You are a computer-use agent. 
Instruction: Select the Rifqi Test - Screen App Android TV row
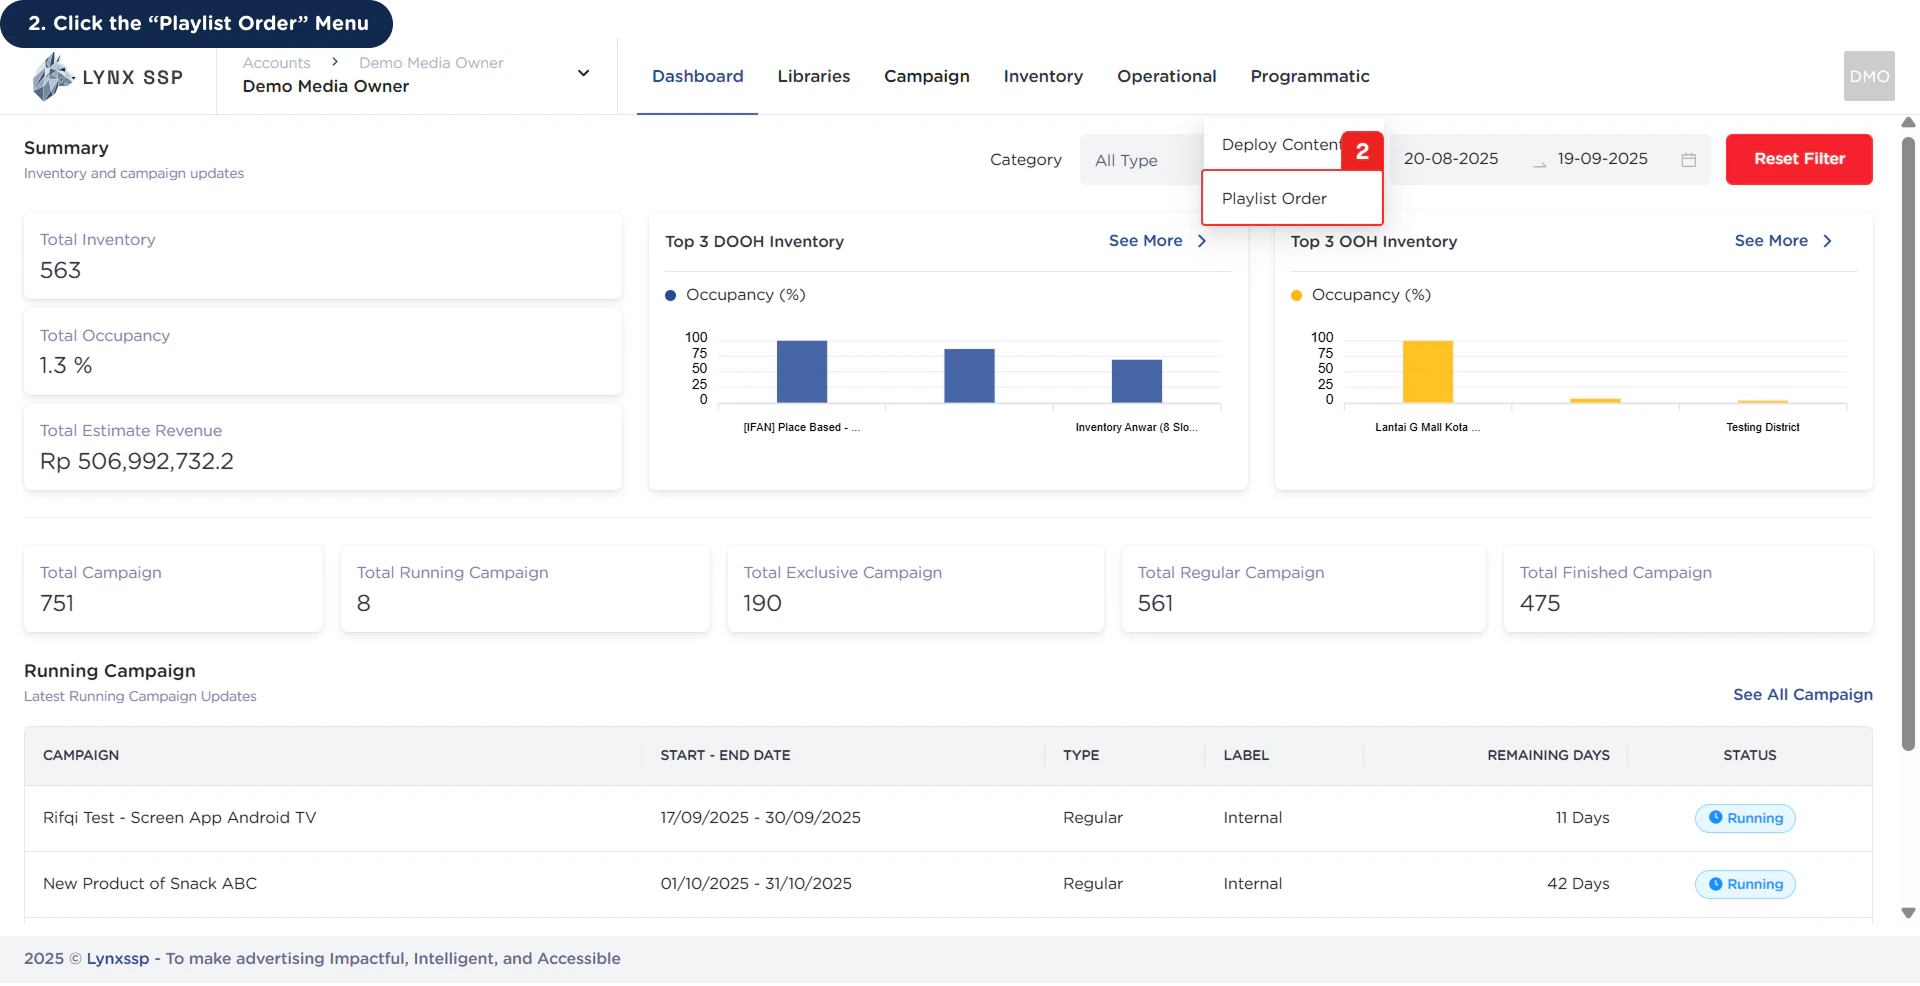[x=948, y=819]
